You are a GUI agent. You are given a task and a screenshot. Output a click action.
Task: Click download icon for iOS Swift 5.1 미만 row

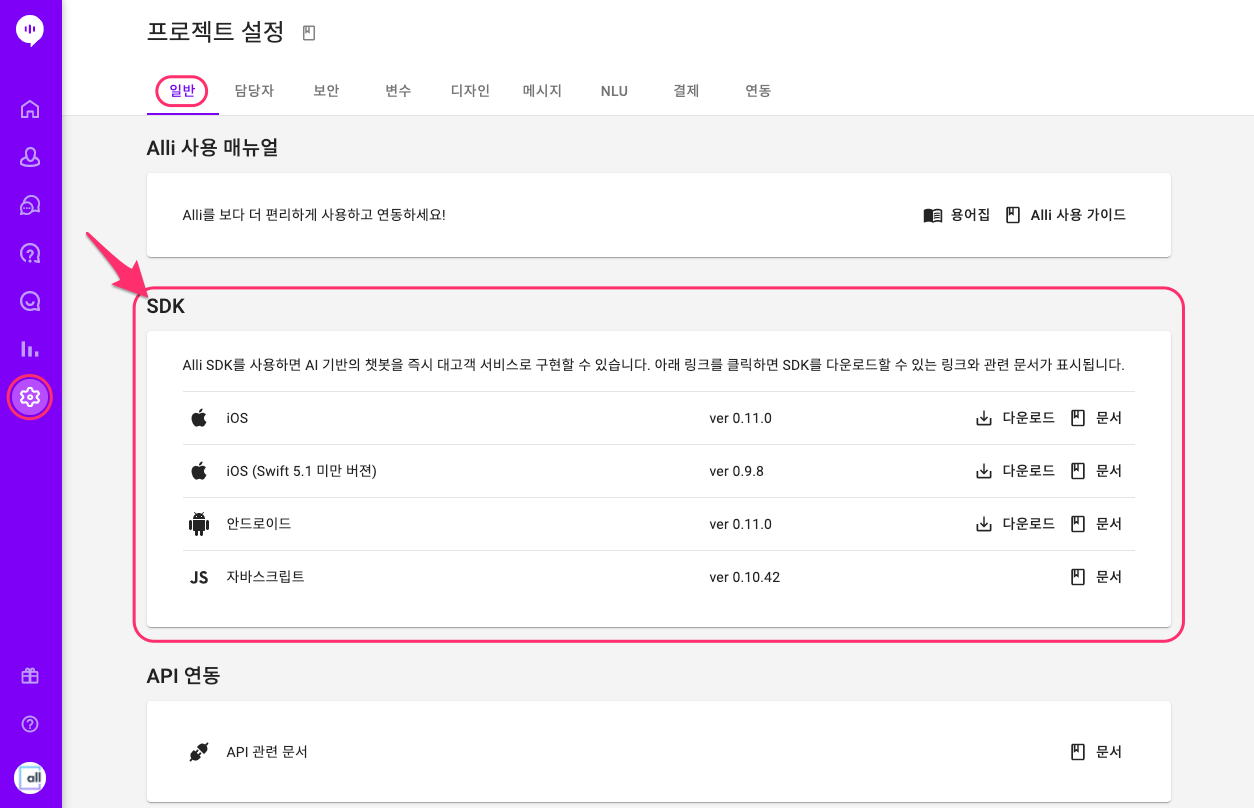coord(984,471)
